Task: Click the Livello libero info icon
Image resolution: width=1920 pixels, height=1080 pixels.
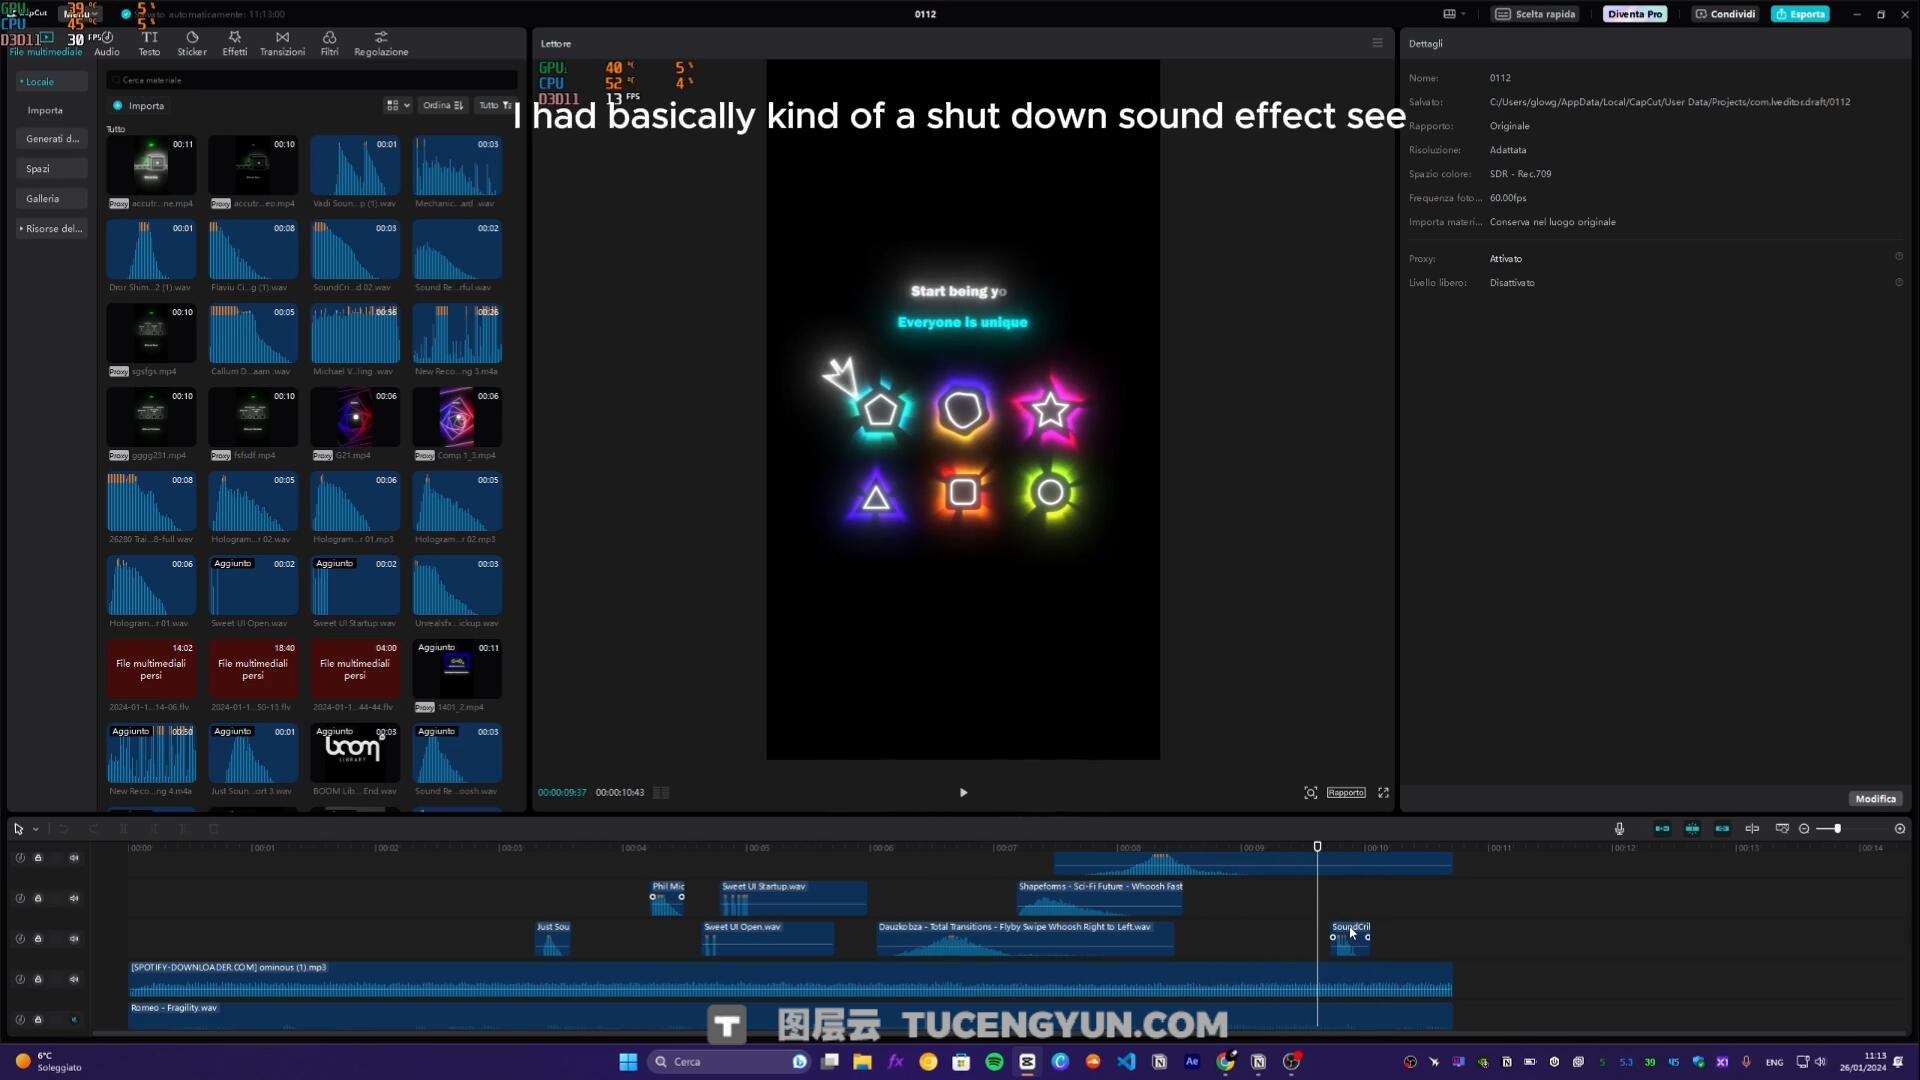Action: pos(1899,282)
